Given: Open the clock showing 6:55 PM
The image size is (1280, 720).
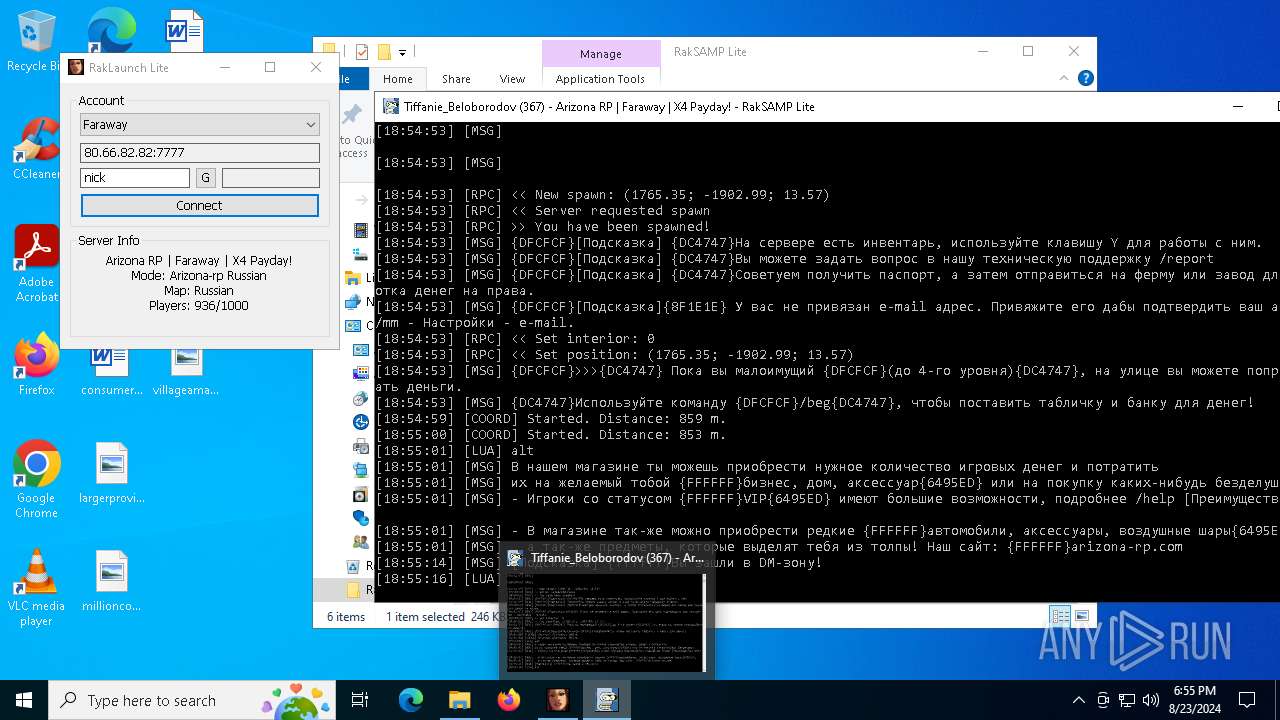Looking at the screenshot, I should [1194, 700].
